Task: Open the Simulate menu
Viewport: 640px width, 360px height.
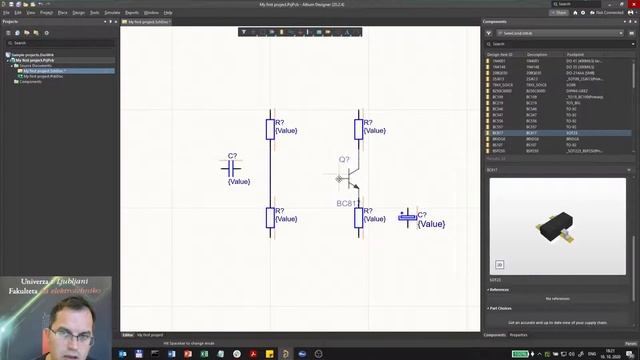Action: [112, 13]
